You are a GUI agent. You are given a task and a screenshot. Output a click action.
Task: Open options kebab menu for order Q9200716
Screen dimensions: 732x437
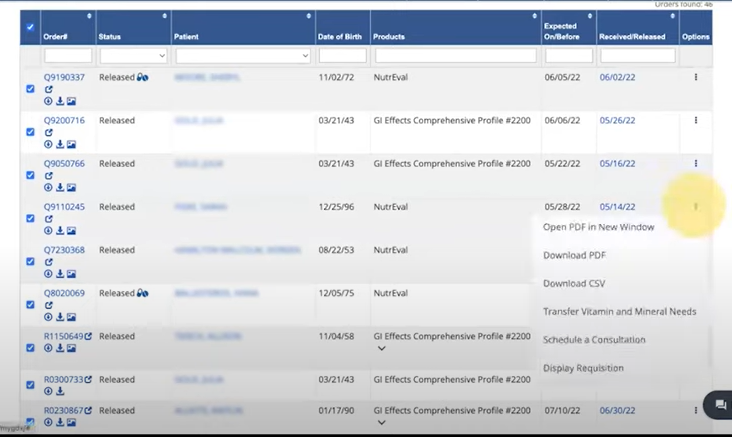(x=696, y=121)
